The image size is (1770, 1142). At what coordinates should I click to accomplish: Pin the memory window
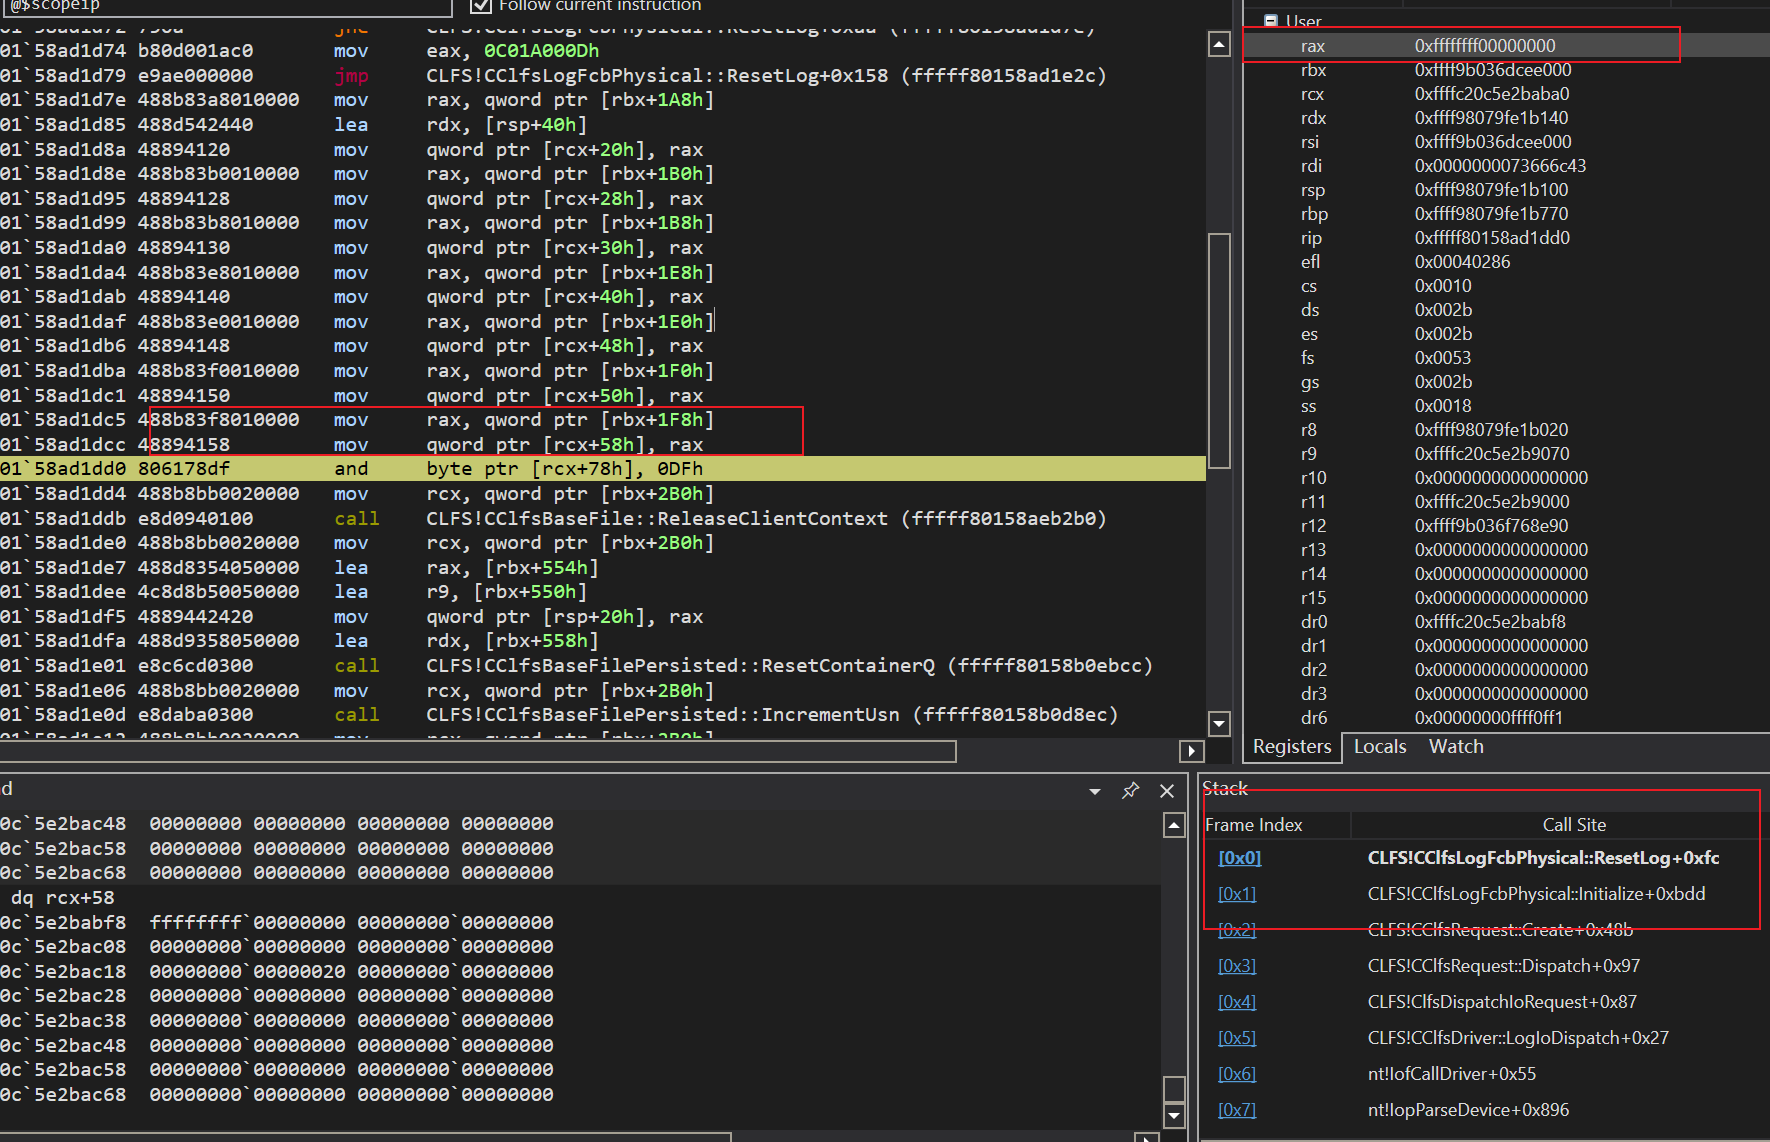pyautogui.click(x=1131, y=791)
